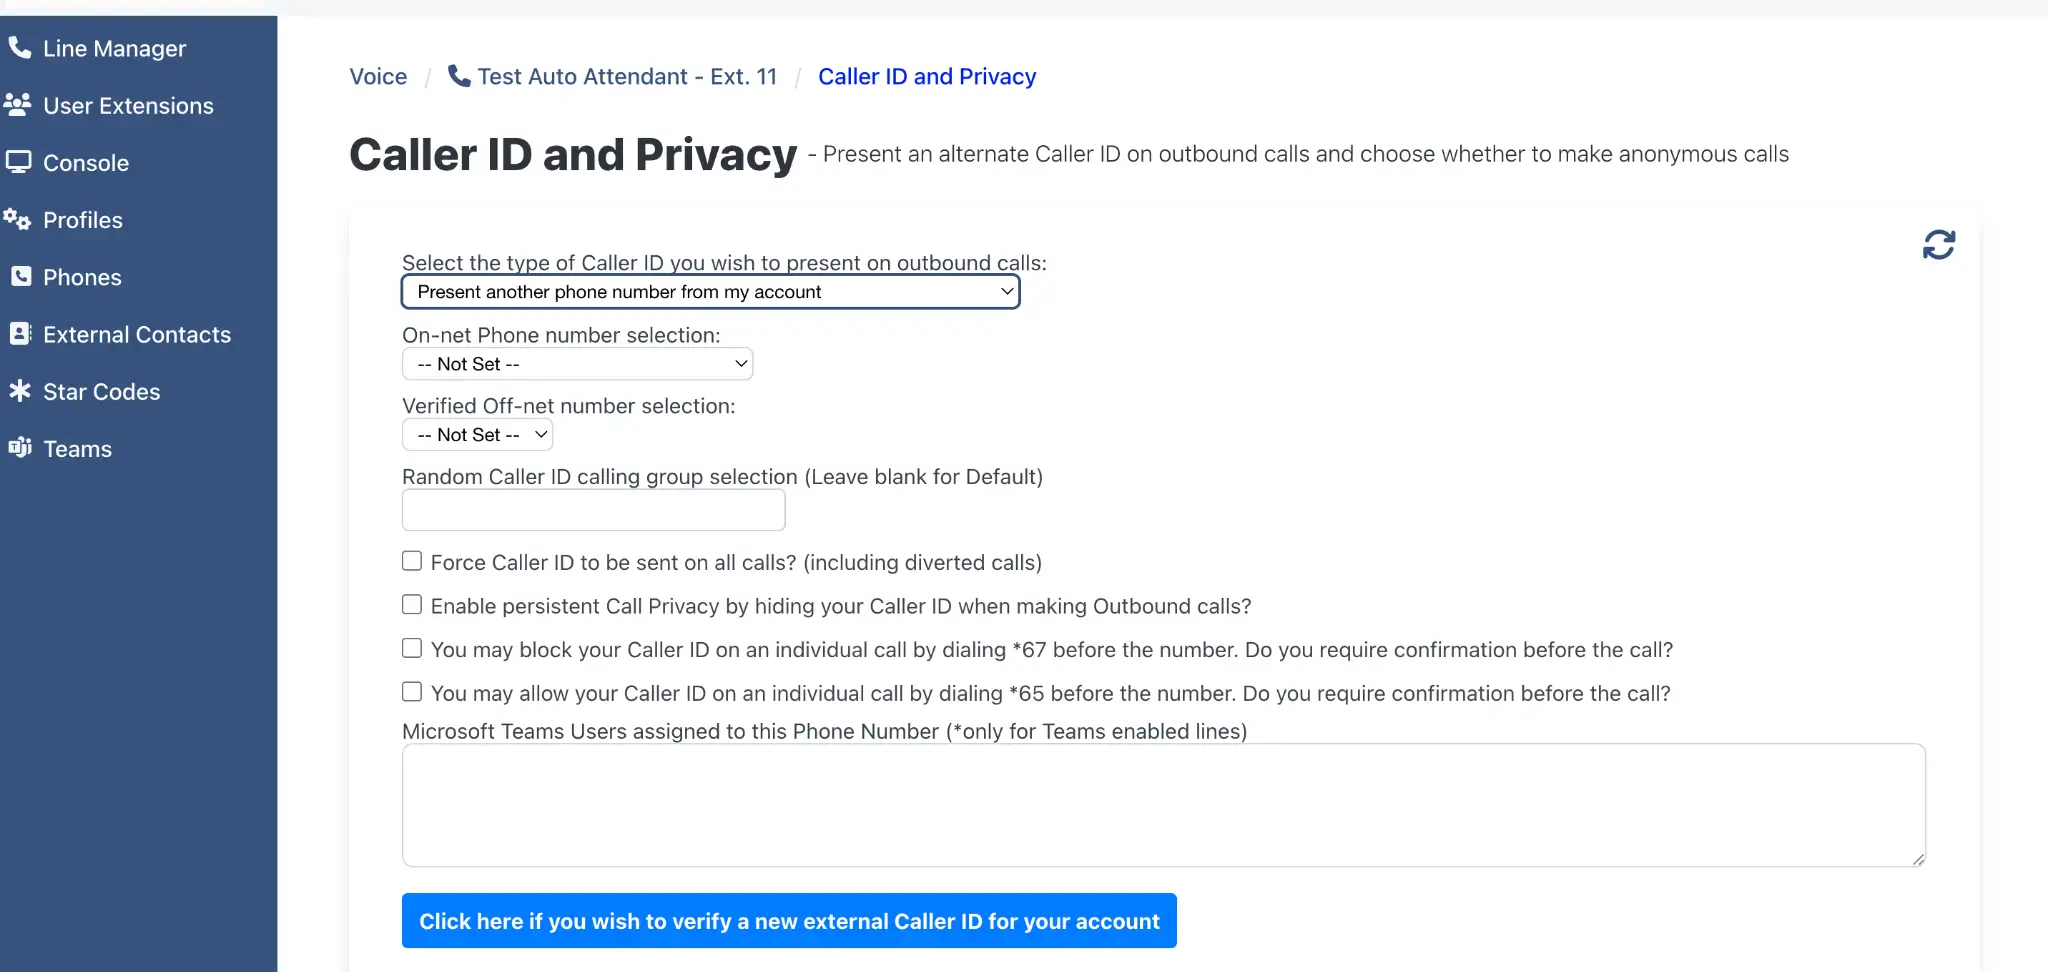Select the Teams megaphone icon
Screen dimensions: 2048x972
(x=19, y=448)
